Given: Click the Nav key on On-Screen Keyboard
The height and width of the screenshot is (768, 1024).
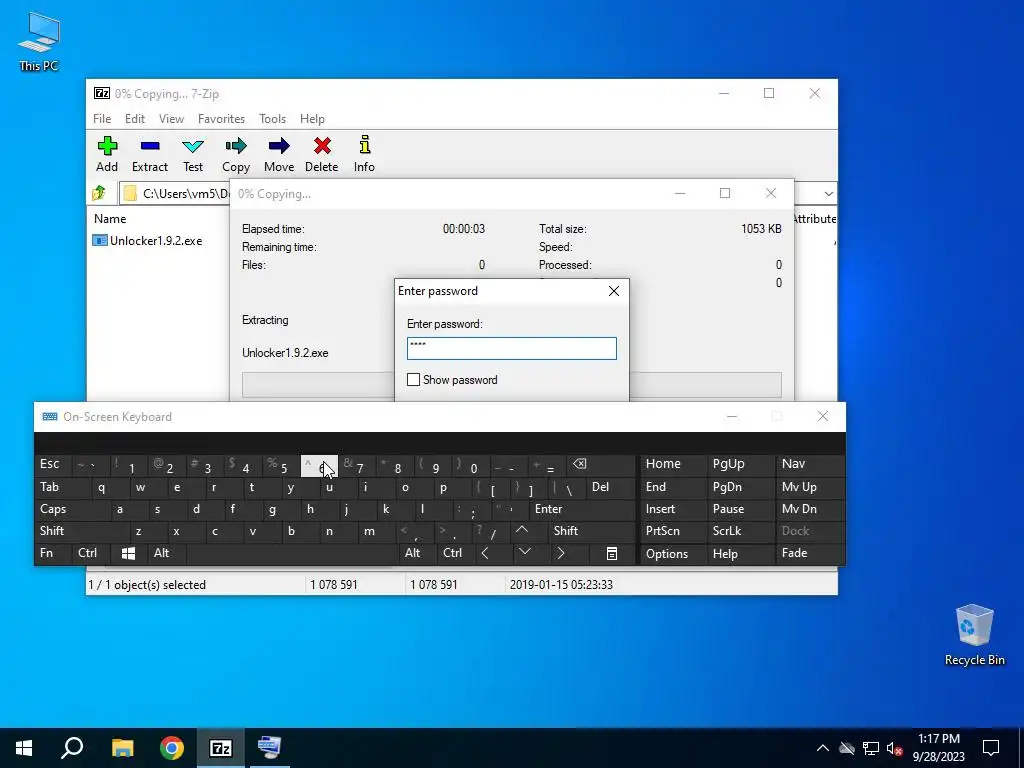Looking at the screenshot, I should click(x=810, y=464).
